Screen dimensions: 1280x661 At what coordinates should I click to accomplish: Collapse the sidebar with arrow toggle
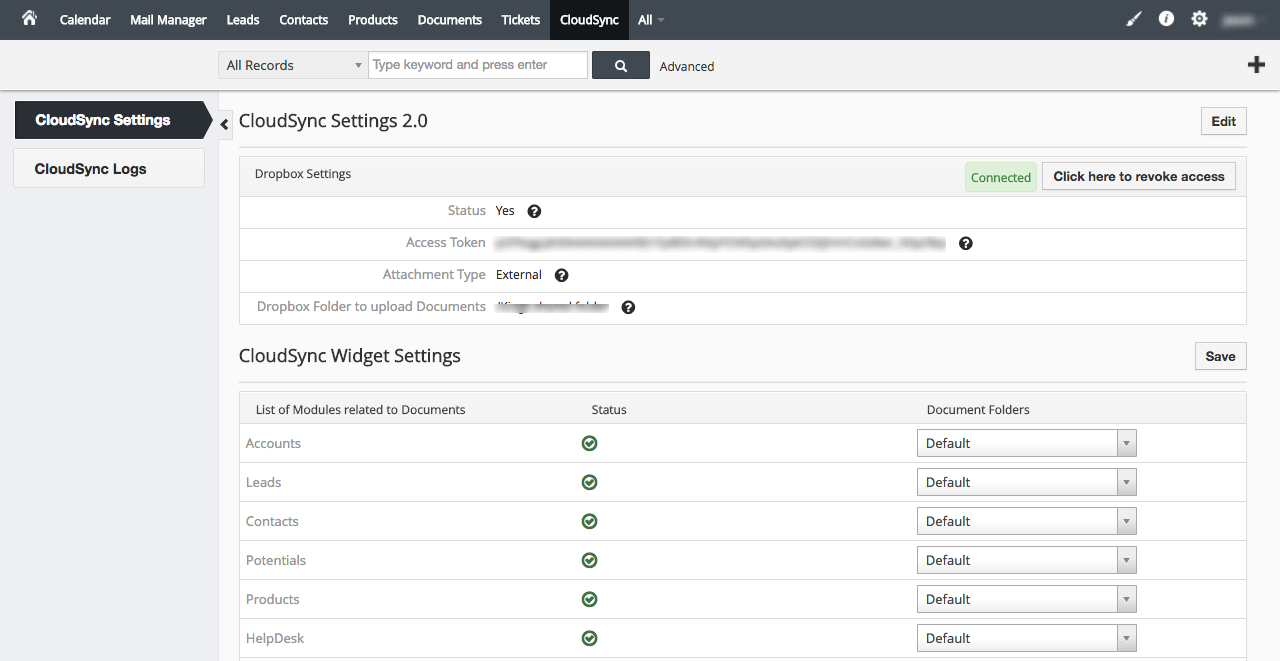(225, 124)
